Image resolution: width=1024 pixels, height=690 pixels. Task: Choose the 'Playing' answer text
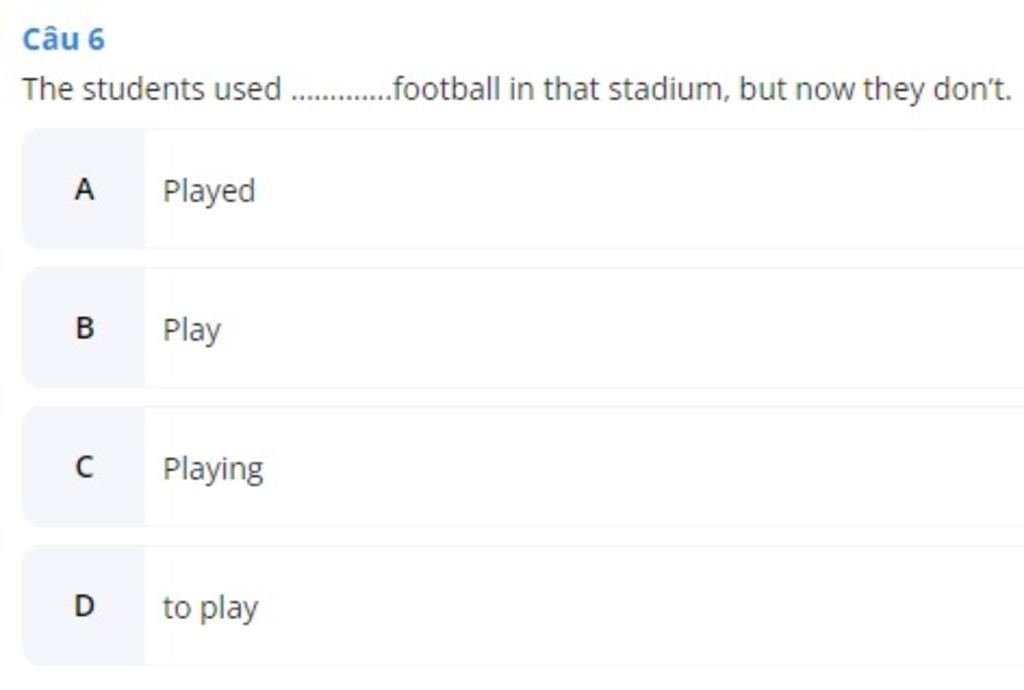pos(213,469)
